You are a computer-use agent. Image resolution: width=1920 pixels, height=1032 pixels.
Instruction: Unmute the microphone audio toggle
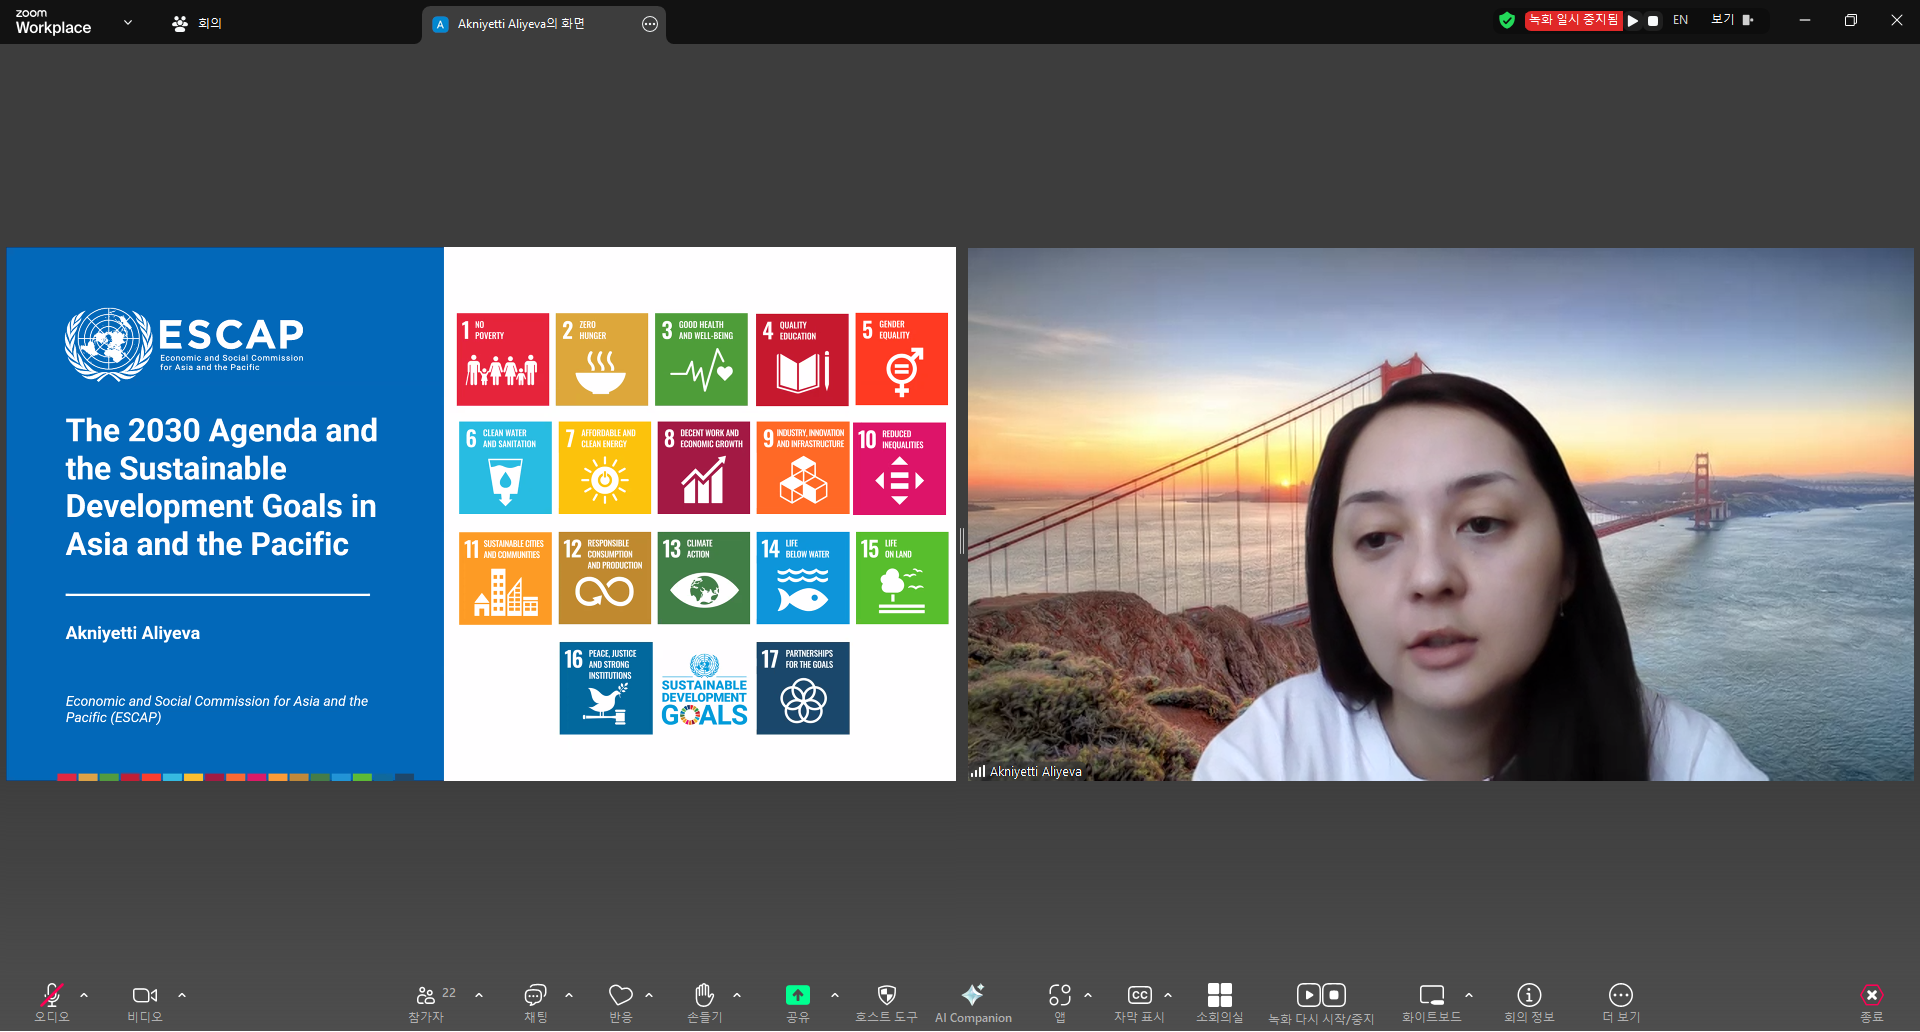51,995
